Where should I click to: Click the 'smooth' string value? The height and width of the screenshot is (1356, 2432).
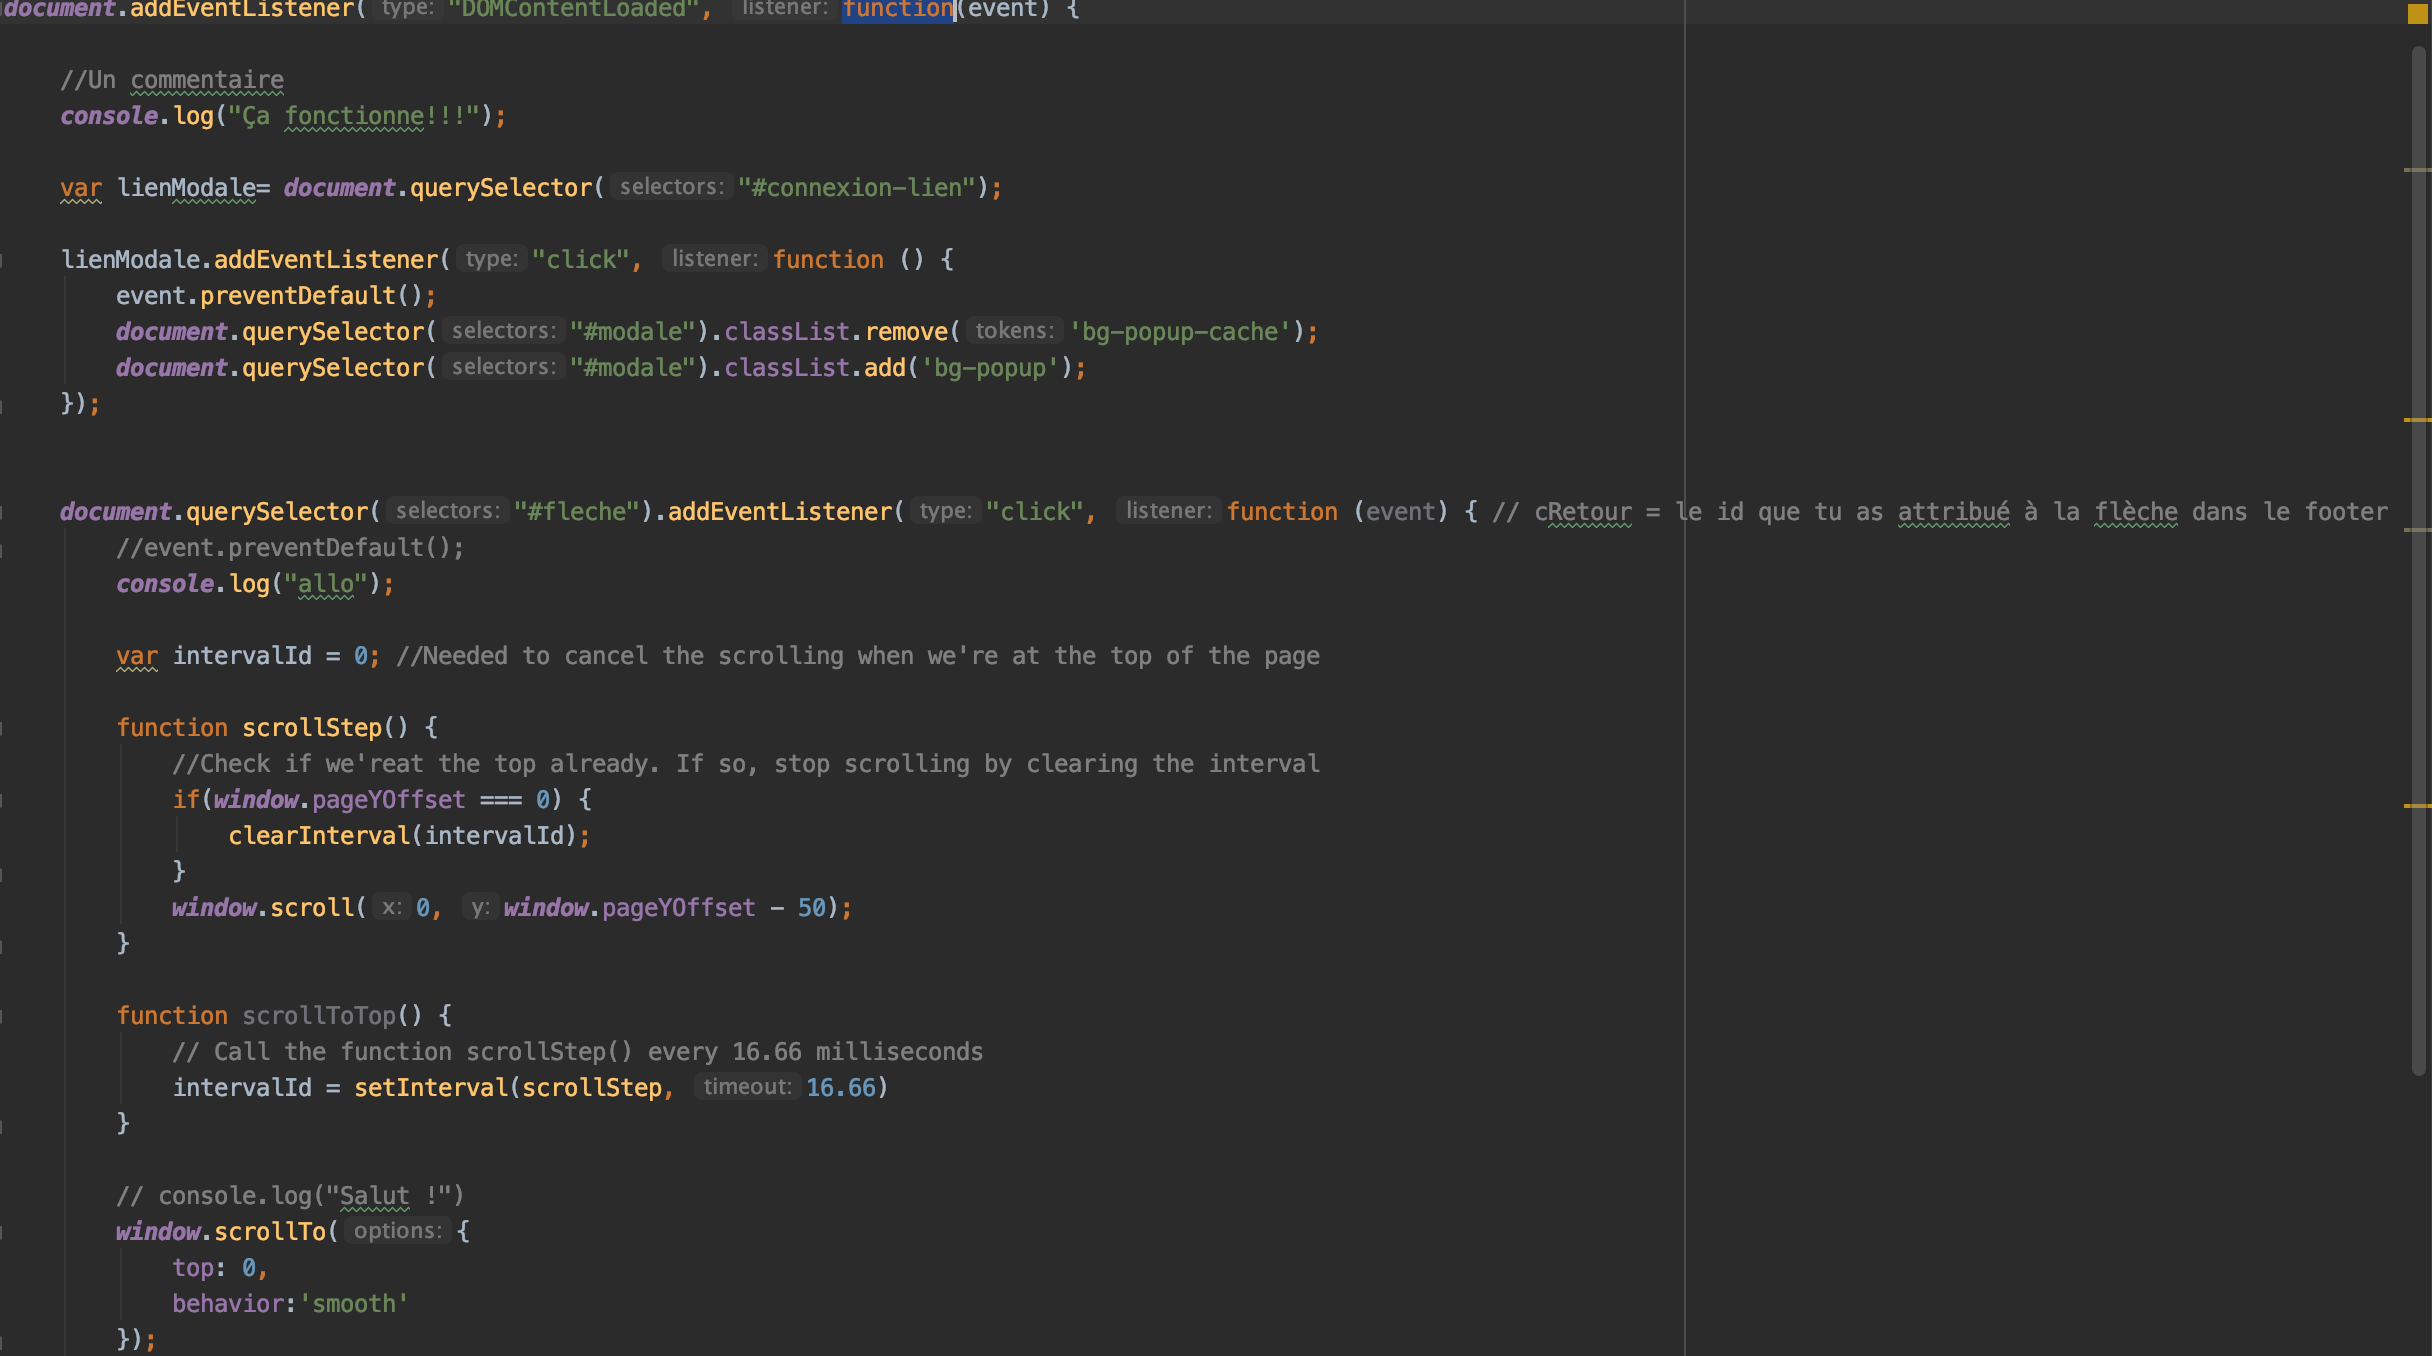point(354,1304)
